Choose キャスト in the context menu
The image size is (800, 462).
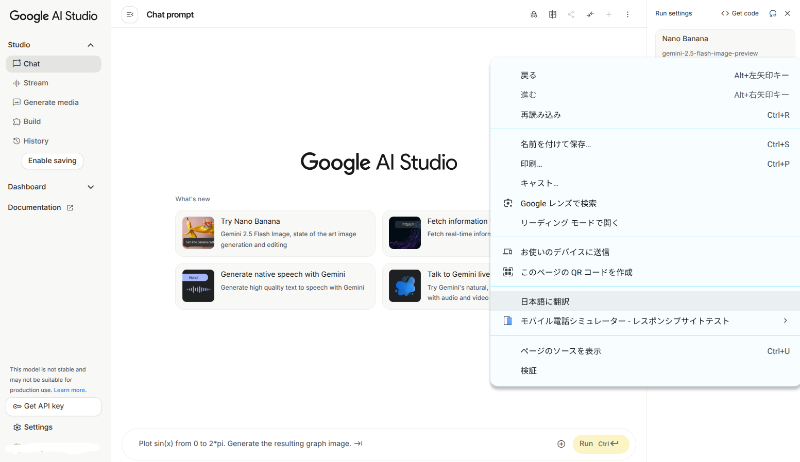coord(645,183)
